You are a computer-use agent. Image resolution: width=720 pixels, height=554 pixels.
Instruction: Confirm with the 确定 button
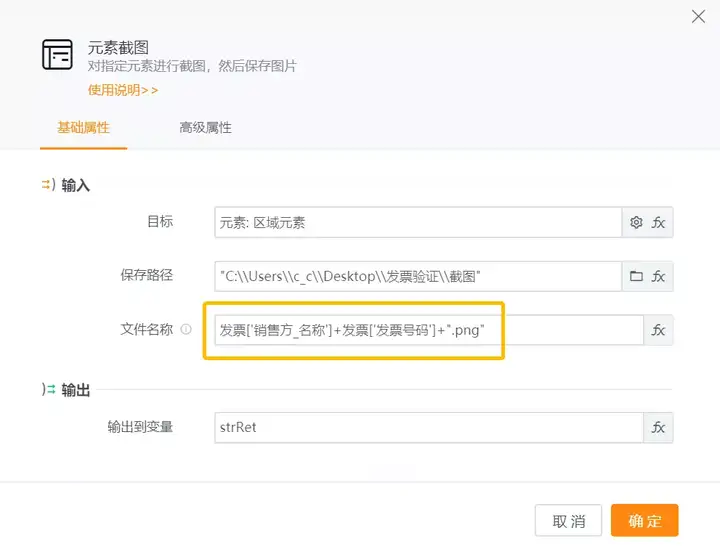click(x=645, y=521)
